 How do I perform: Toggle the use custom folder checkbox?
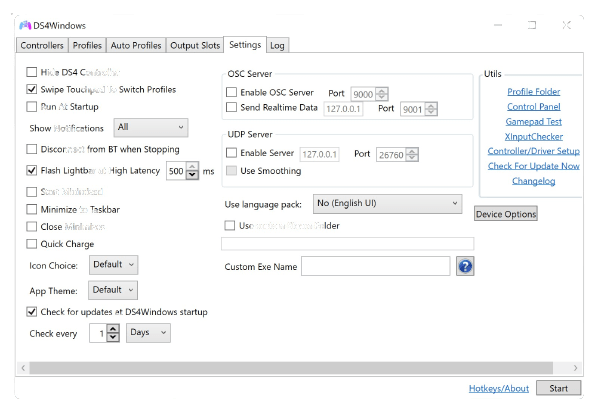tap(230, 225)
